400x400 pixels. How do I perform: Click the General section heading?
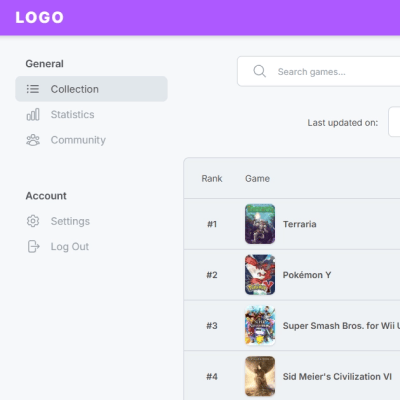(44, 64)
